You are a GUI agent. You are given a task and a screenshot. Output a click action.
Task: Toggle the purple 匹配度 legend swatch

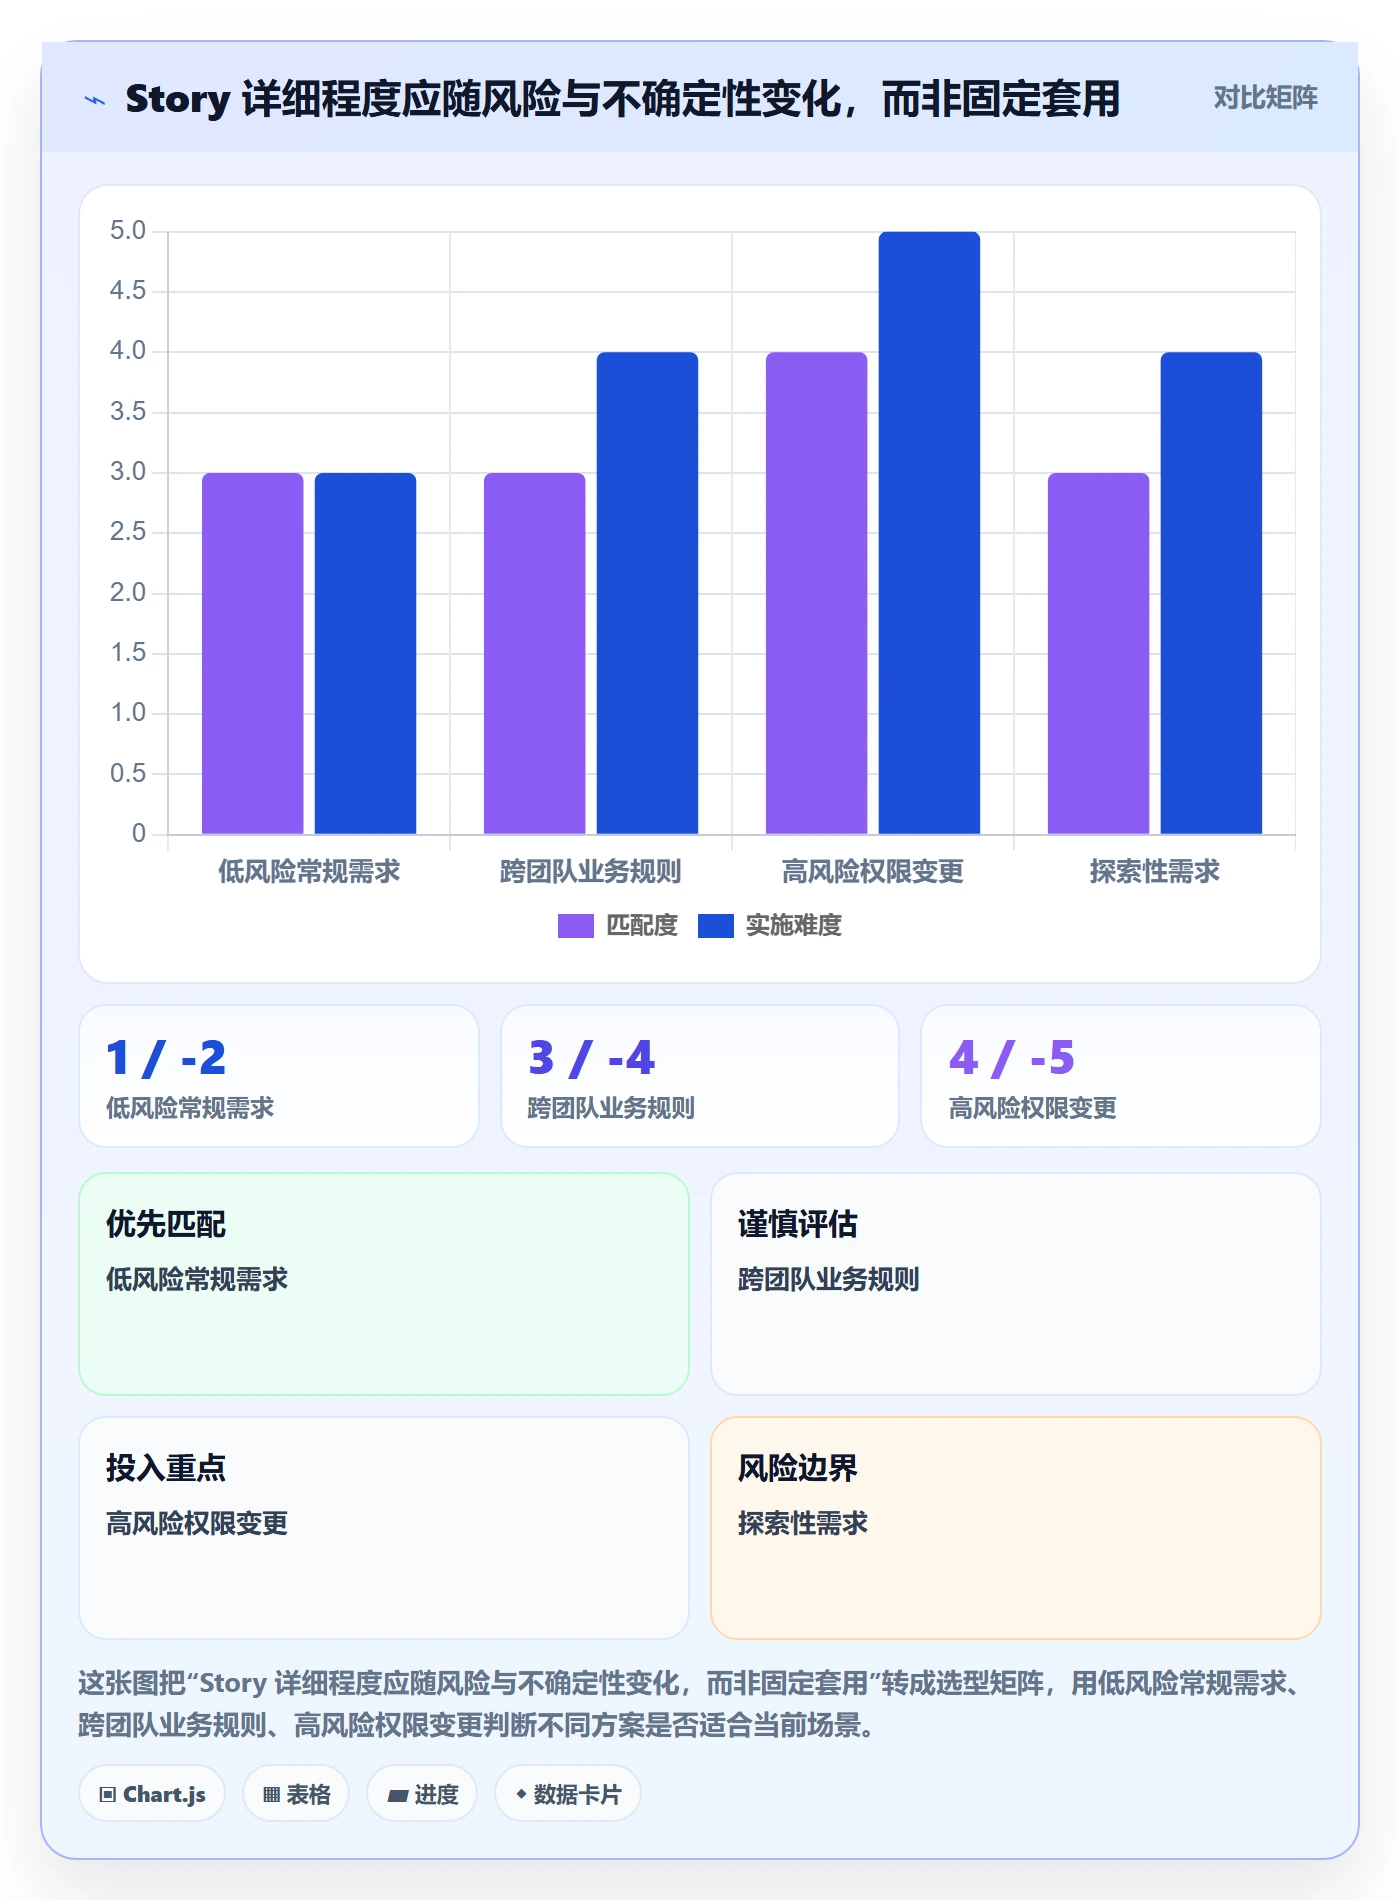point(576,926)
